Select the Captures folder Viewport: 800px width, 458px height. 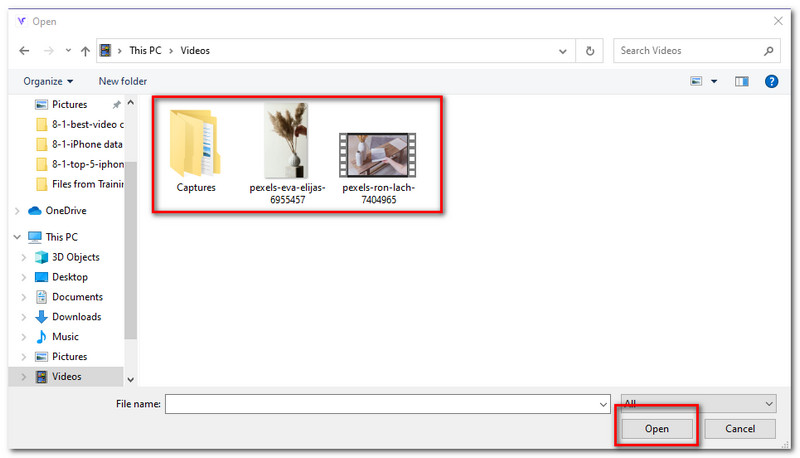[195, 151]
